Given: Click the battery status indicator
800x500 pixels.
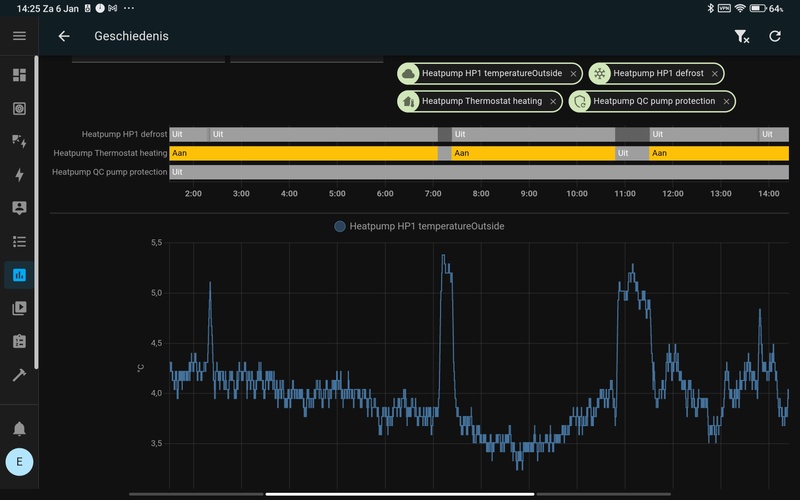Looking at the screenshot, I should [x=766, y=8].
